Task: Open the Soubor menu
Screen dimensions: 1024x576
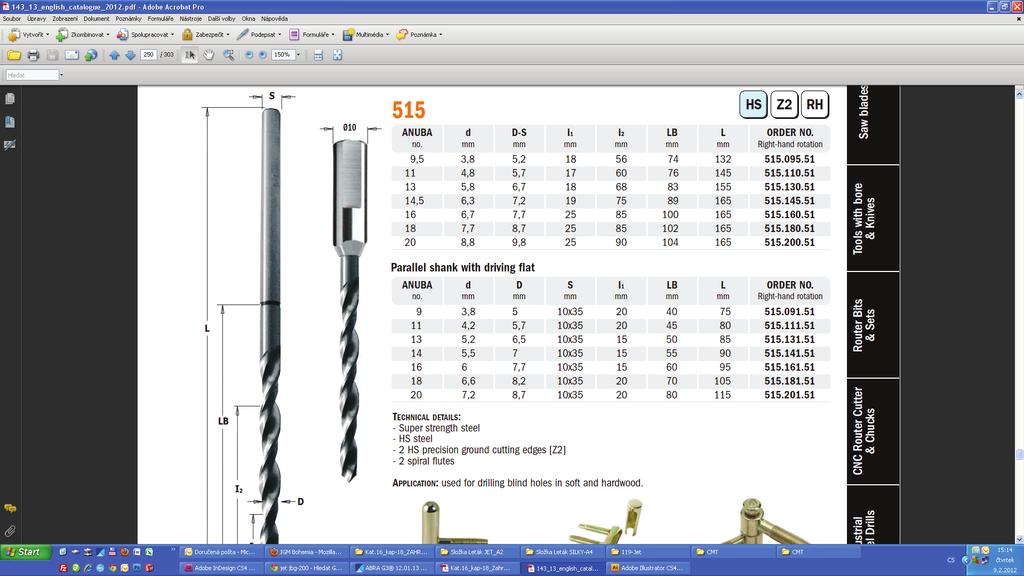Action: (x=12, y=19)
